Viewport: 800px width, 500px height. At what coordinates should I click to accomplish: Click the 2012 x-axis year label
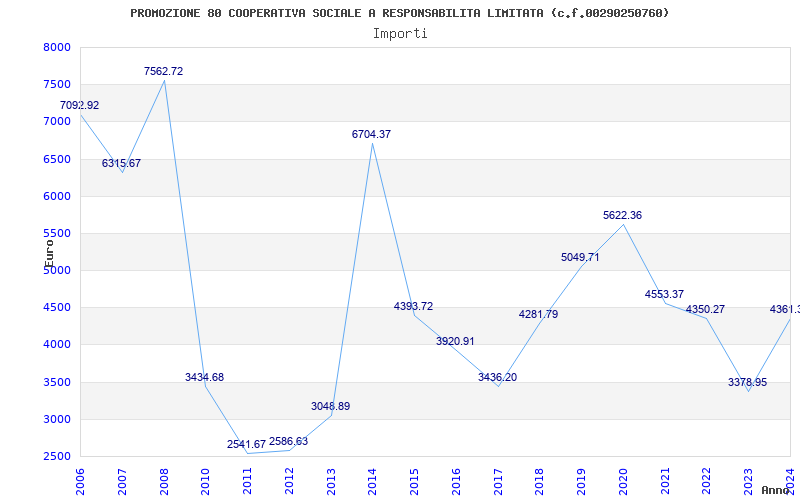(x=289, y=482)
